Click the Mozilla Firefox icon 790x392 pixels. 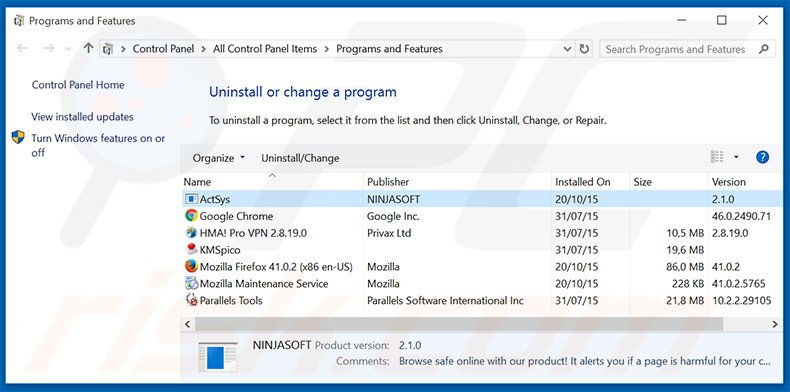191,267
